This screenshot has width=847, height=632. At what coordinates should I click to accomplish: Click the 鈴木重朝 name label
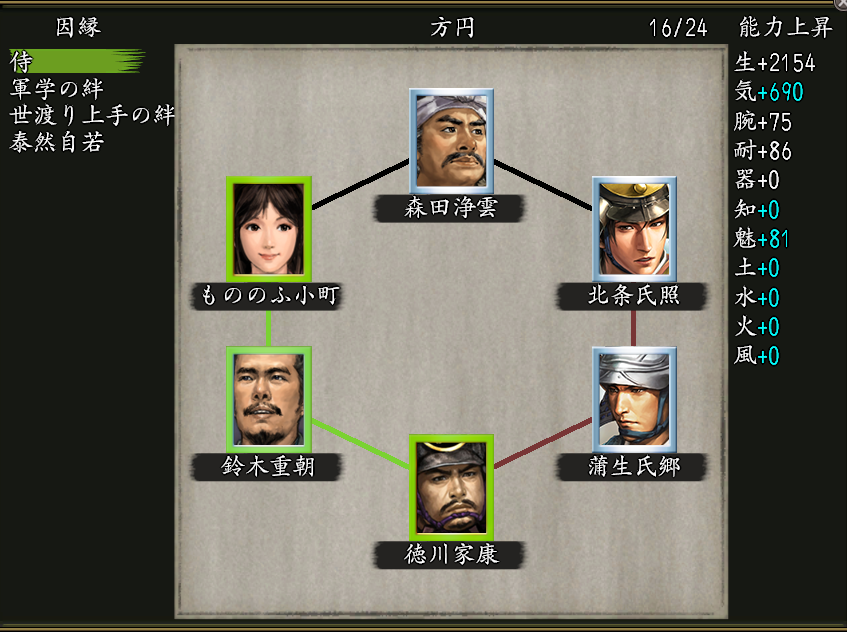coord(267,467)
